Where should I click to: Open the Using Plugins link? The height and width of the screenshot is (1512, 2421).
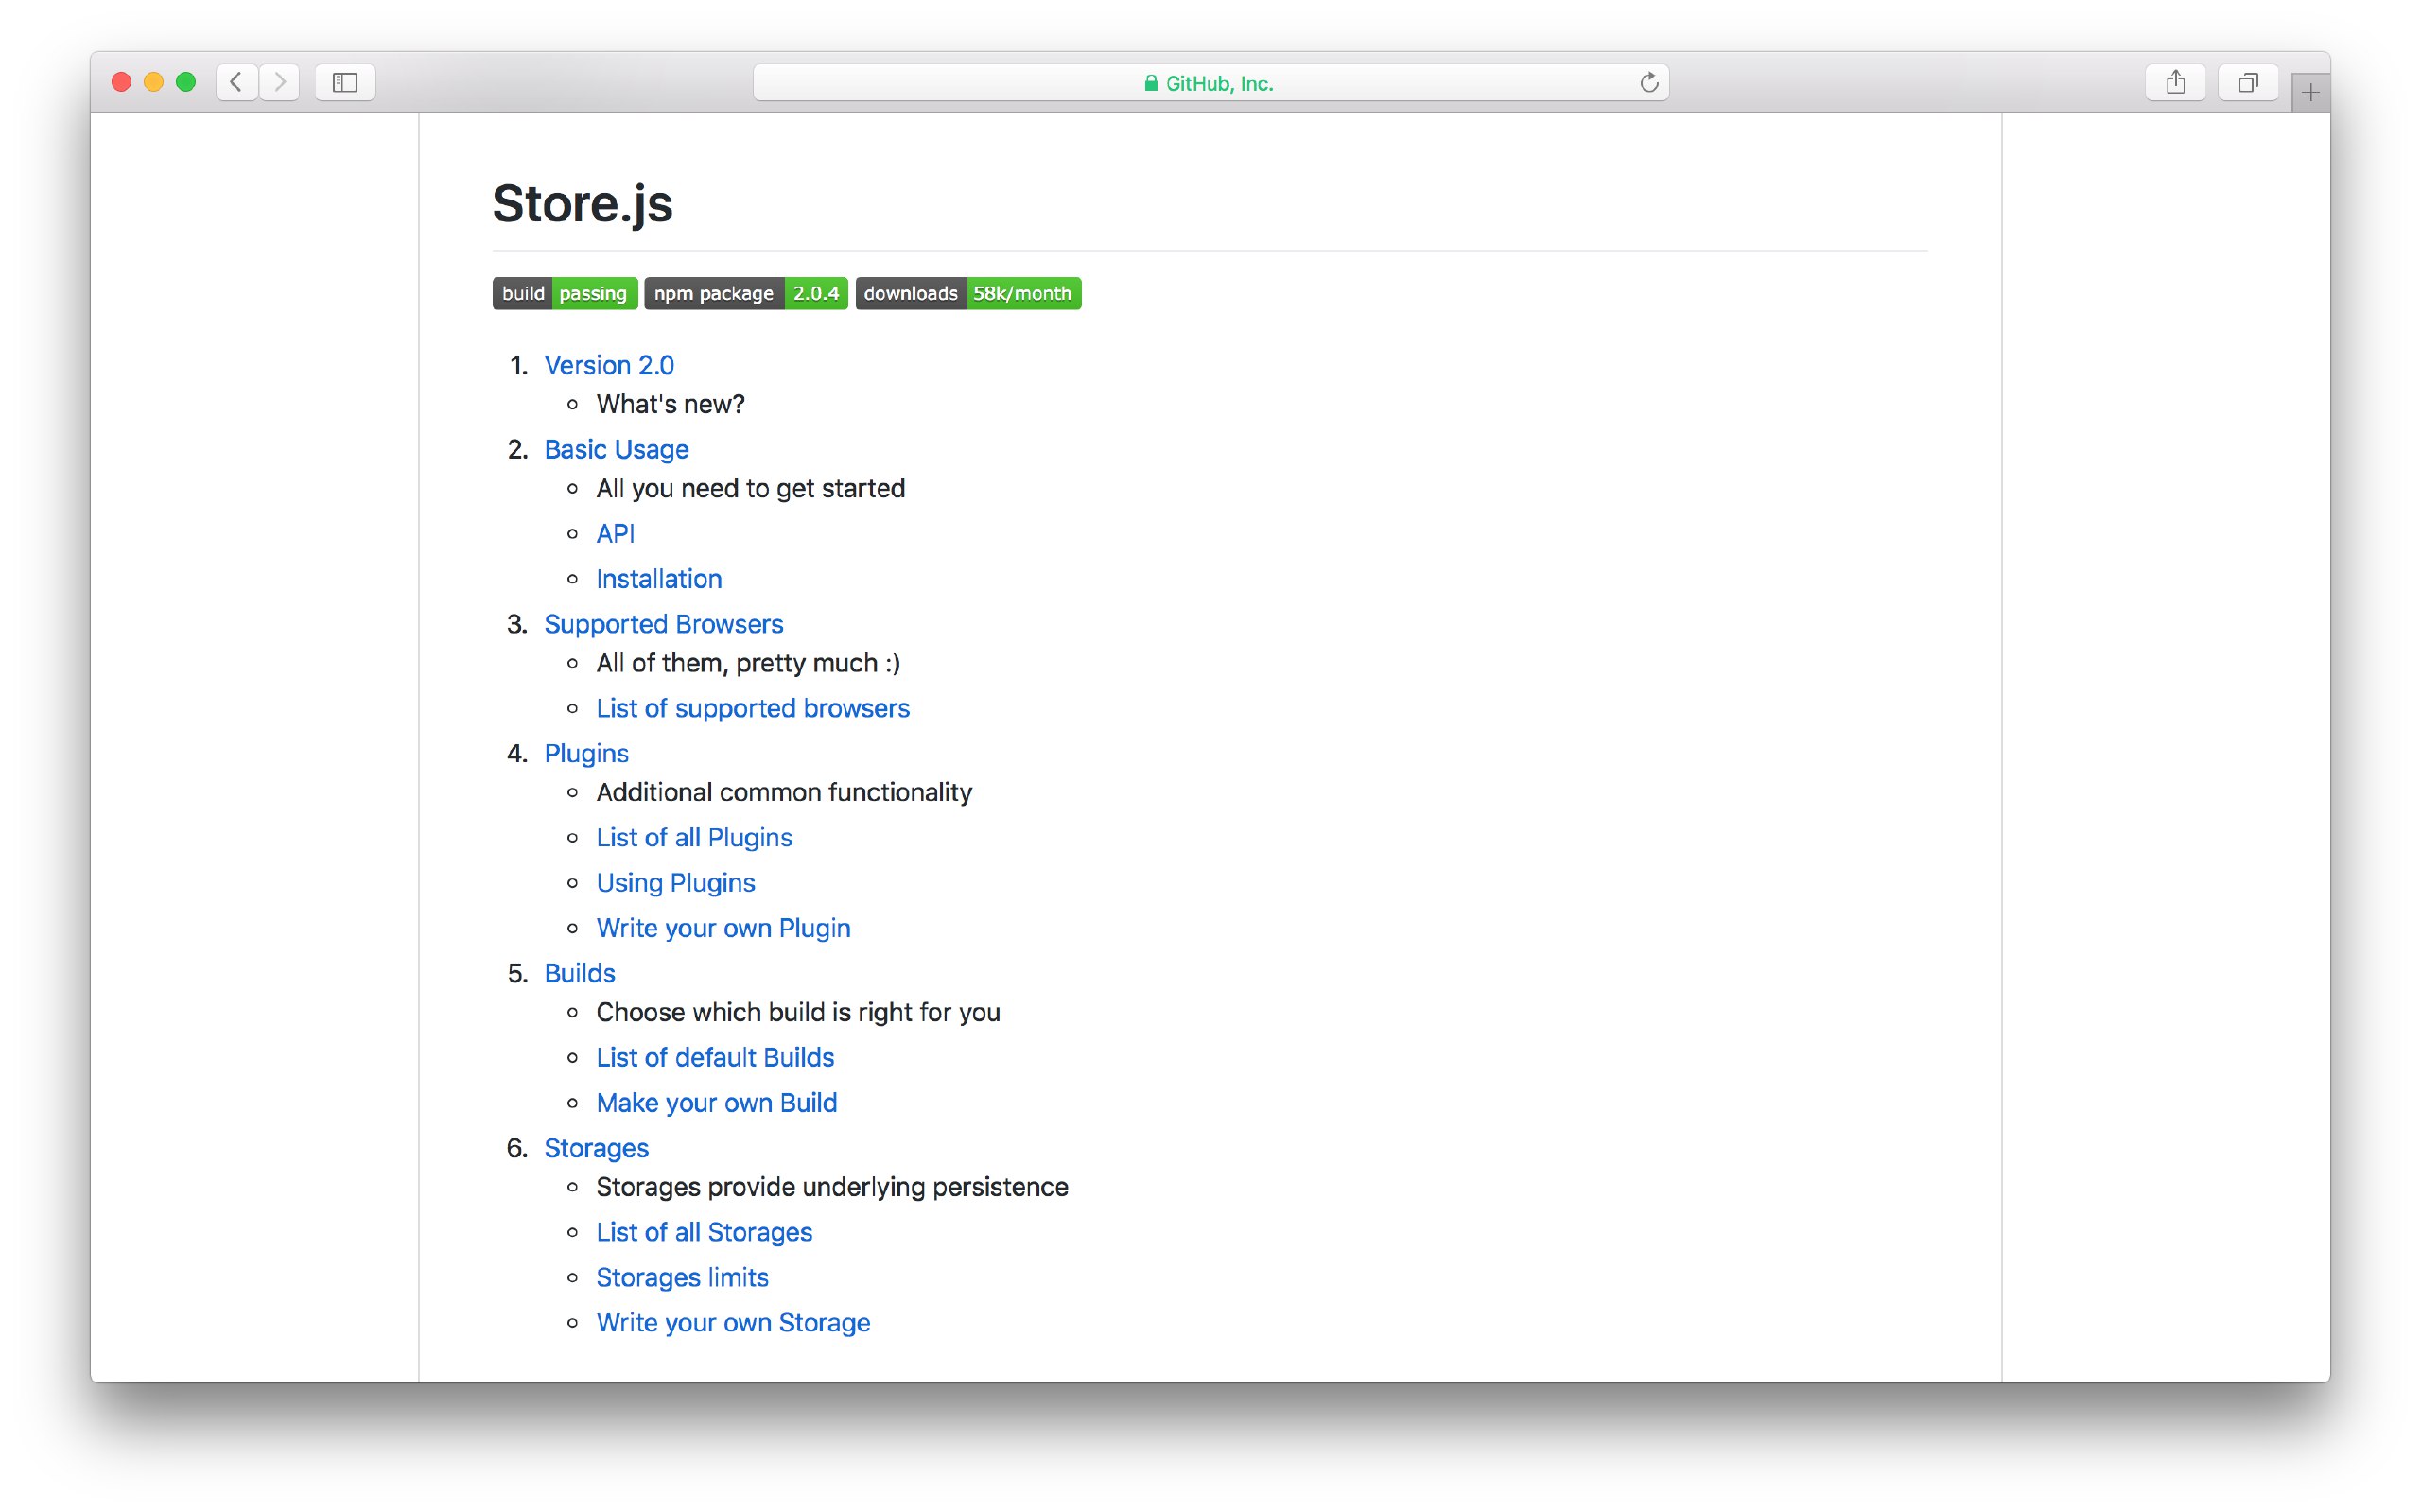pos(676,882)
